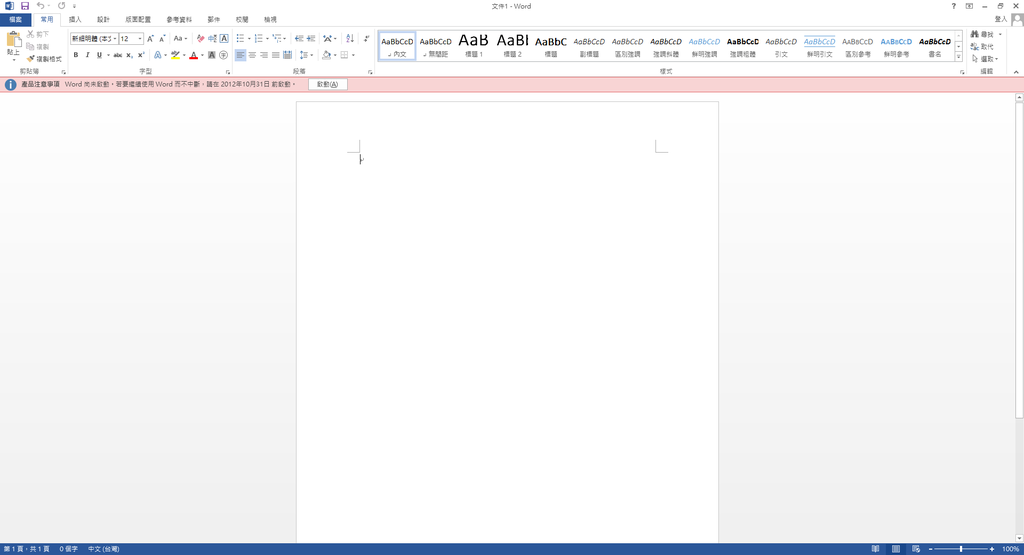Click the red font color button

pyautogui.click(x=193, y=55)
